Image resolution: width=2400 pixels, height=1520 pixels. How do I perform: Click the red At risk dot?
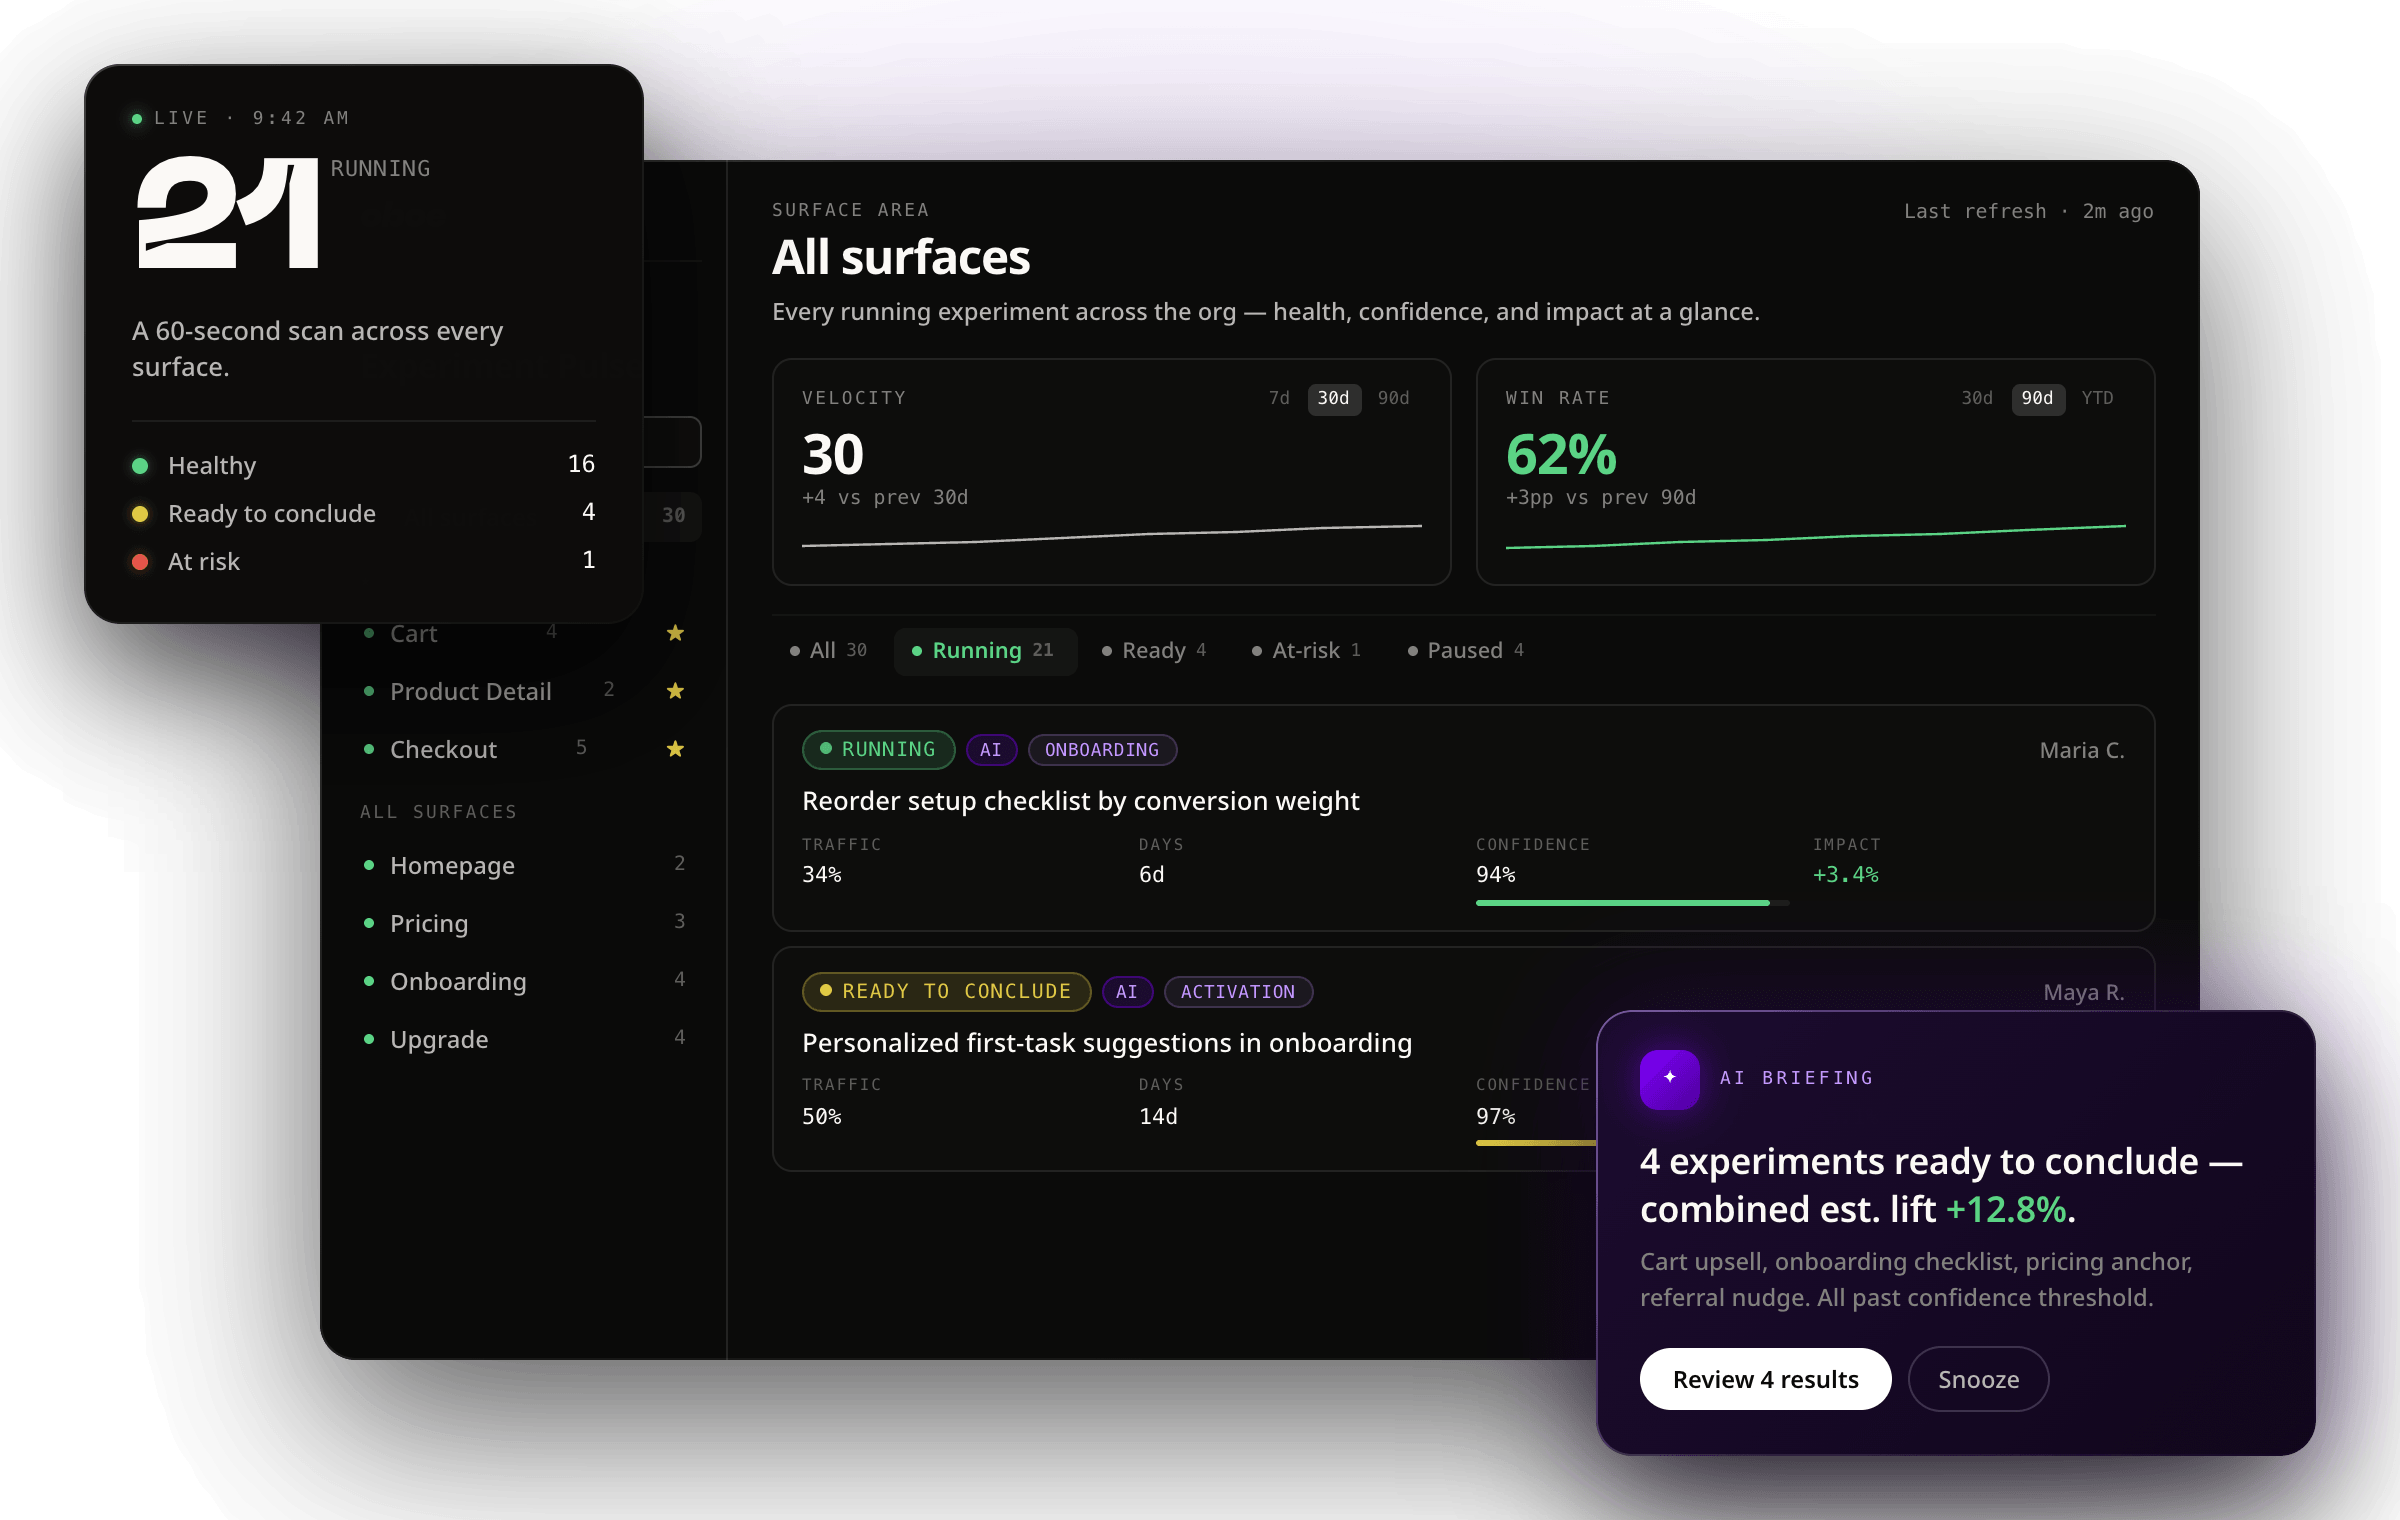[x=140, y=562]
